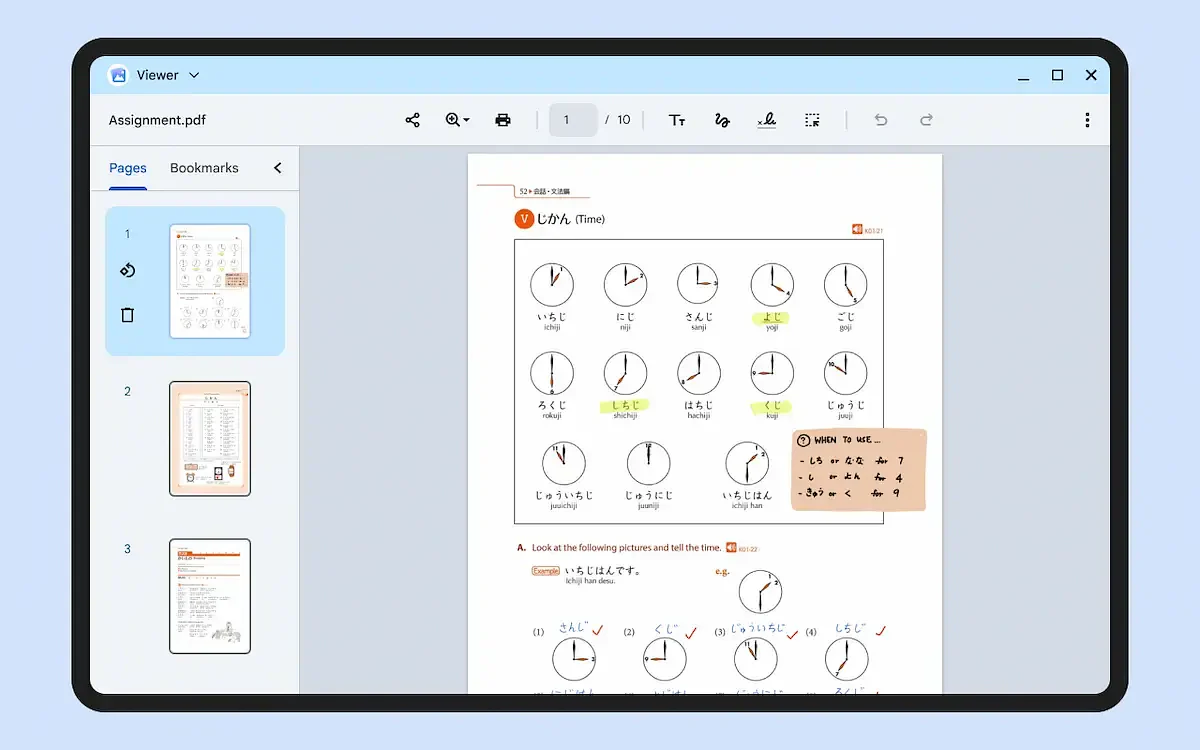1200x750 pixels.
Task: Select page 1 thumbnail
Action: pyautogui.click(x=210, y=281)
